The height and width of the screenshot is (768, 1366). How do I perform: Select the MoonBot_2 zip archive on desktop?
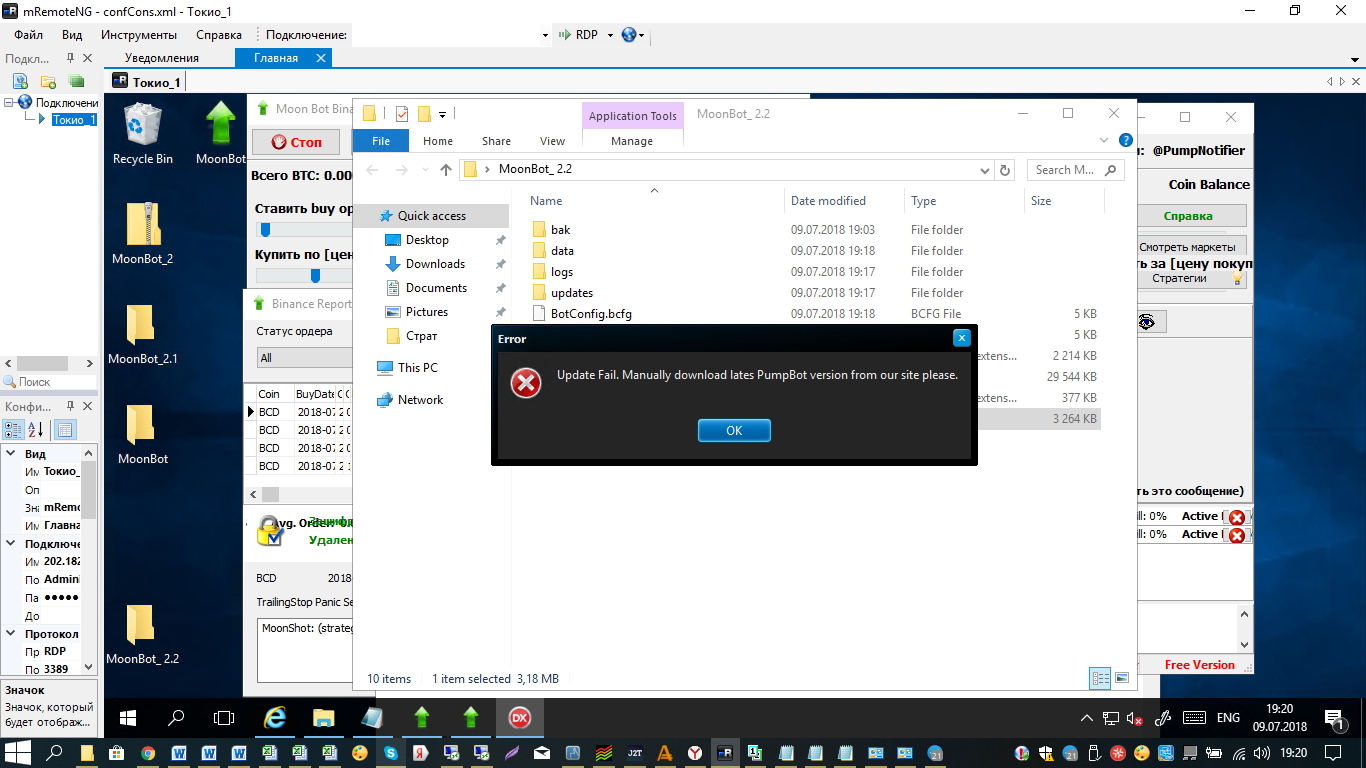143,233
